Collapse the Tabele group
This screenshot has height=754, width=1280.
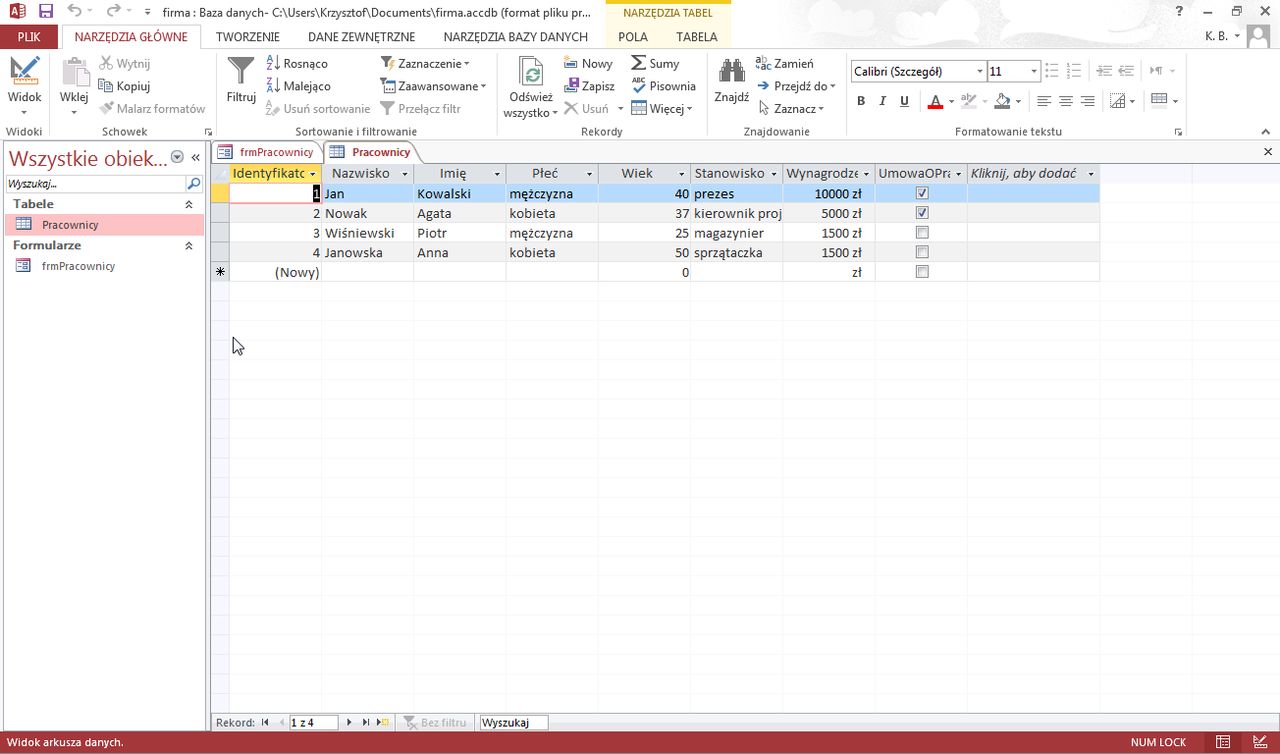pos(189,204)
